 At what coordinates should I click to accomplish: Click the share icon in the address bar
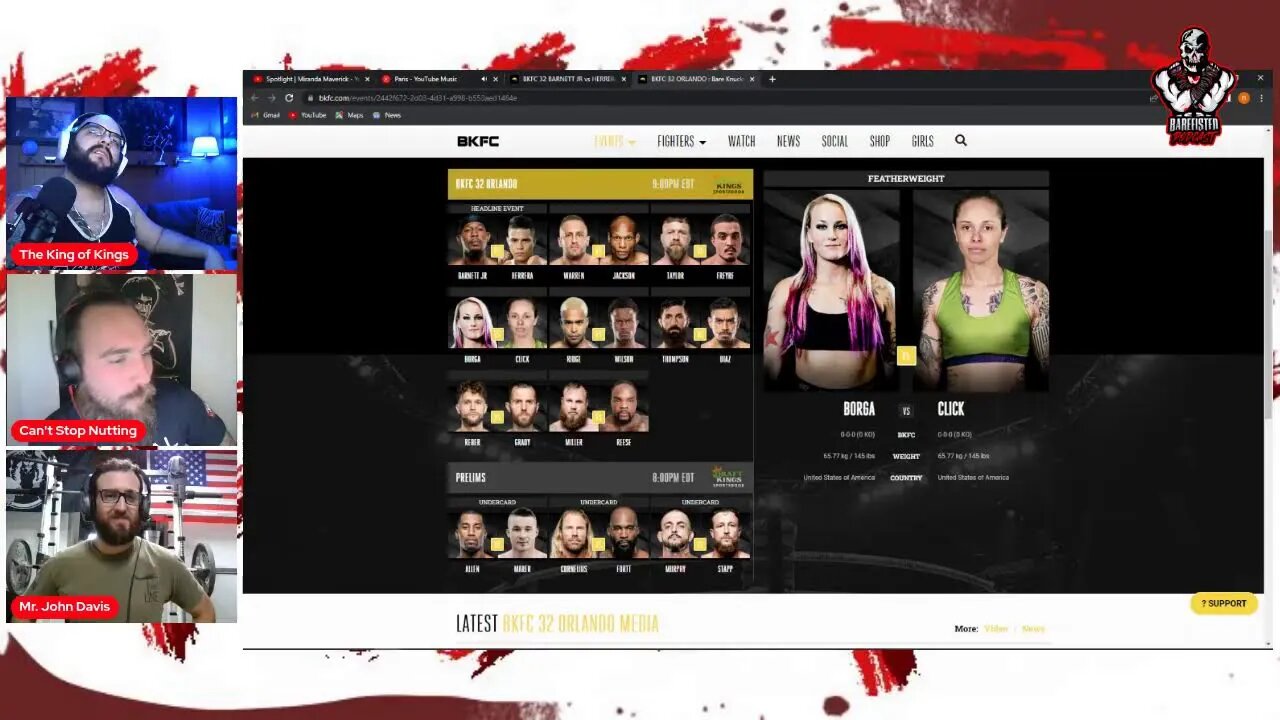pos(1153,98)
